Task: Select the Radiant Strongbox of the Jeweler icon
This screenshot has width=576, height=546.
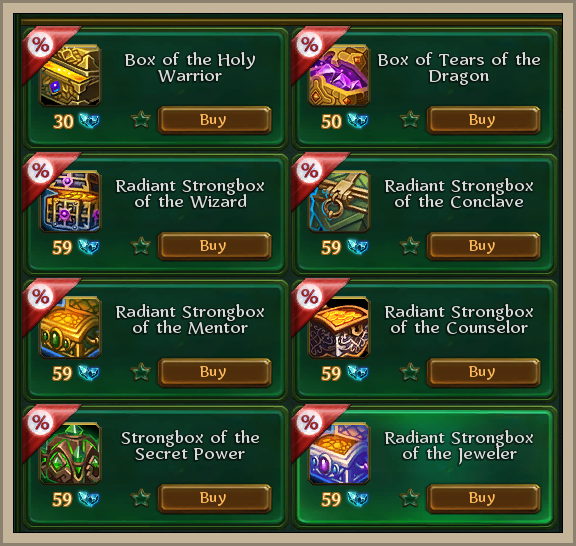Action: click(339, 454)
